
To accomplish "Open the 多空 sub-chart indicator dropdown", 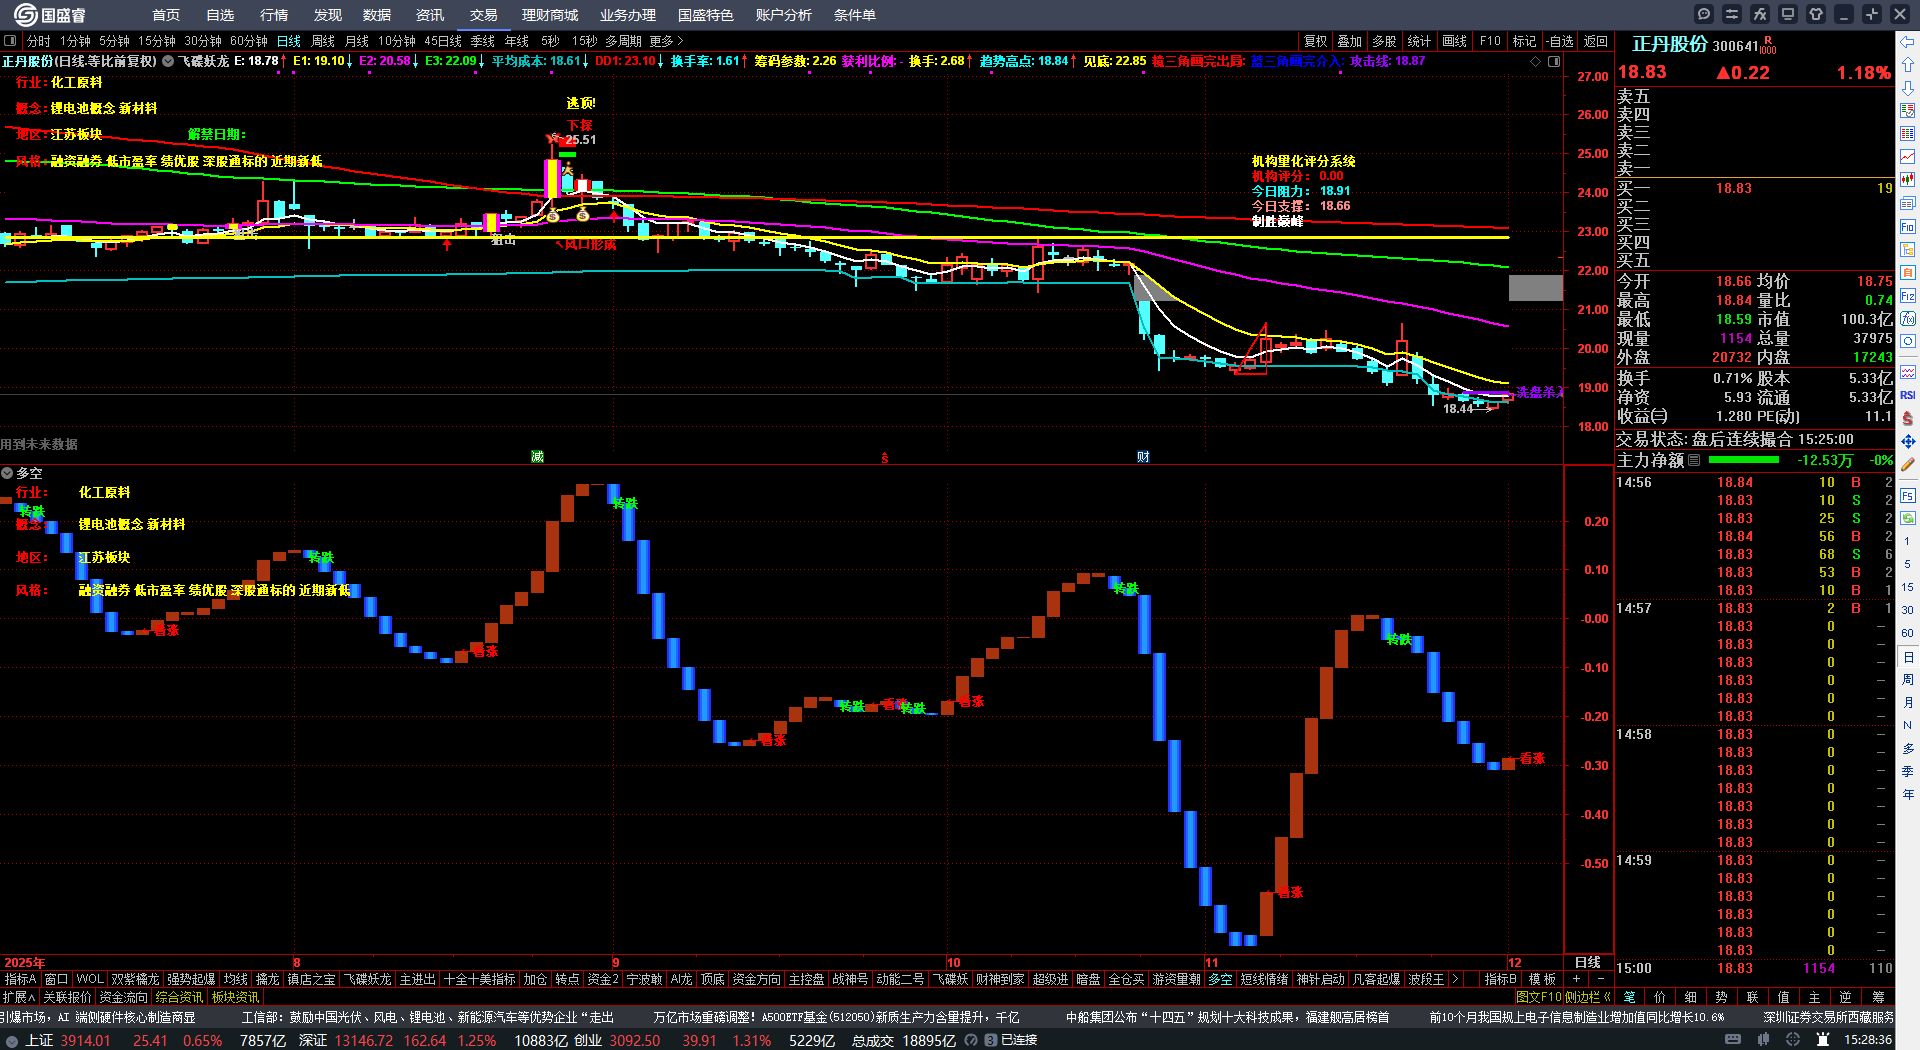I will pyautogui.click(x=7, y=473).
